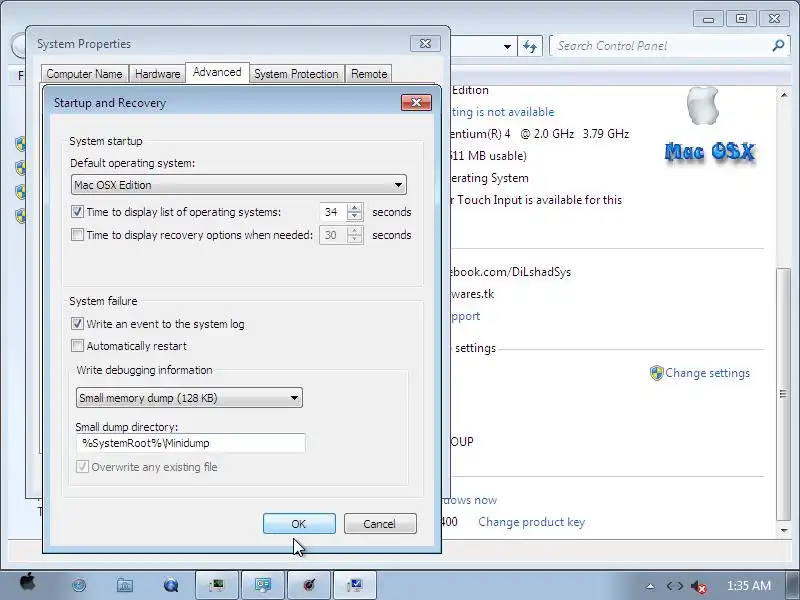The height and width of the screenshot is (600, 800).
Task: Click the 34 seconds value field
Action: pyautogui.click(x=333, y=212)
